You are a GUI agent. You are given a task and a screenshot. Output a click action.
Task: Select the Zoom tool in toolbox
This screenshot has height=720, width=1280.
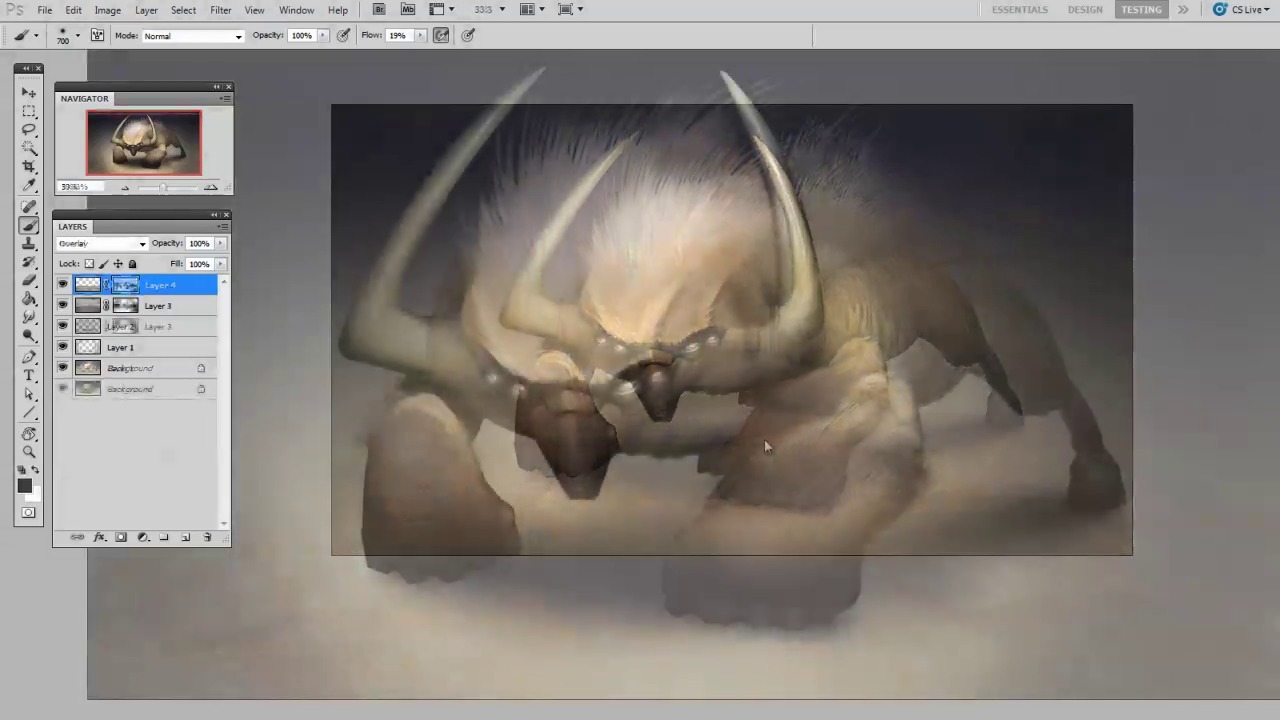29,452
